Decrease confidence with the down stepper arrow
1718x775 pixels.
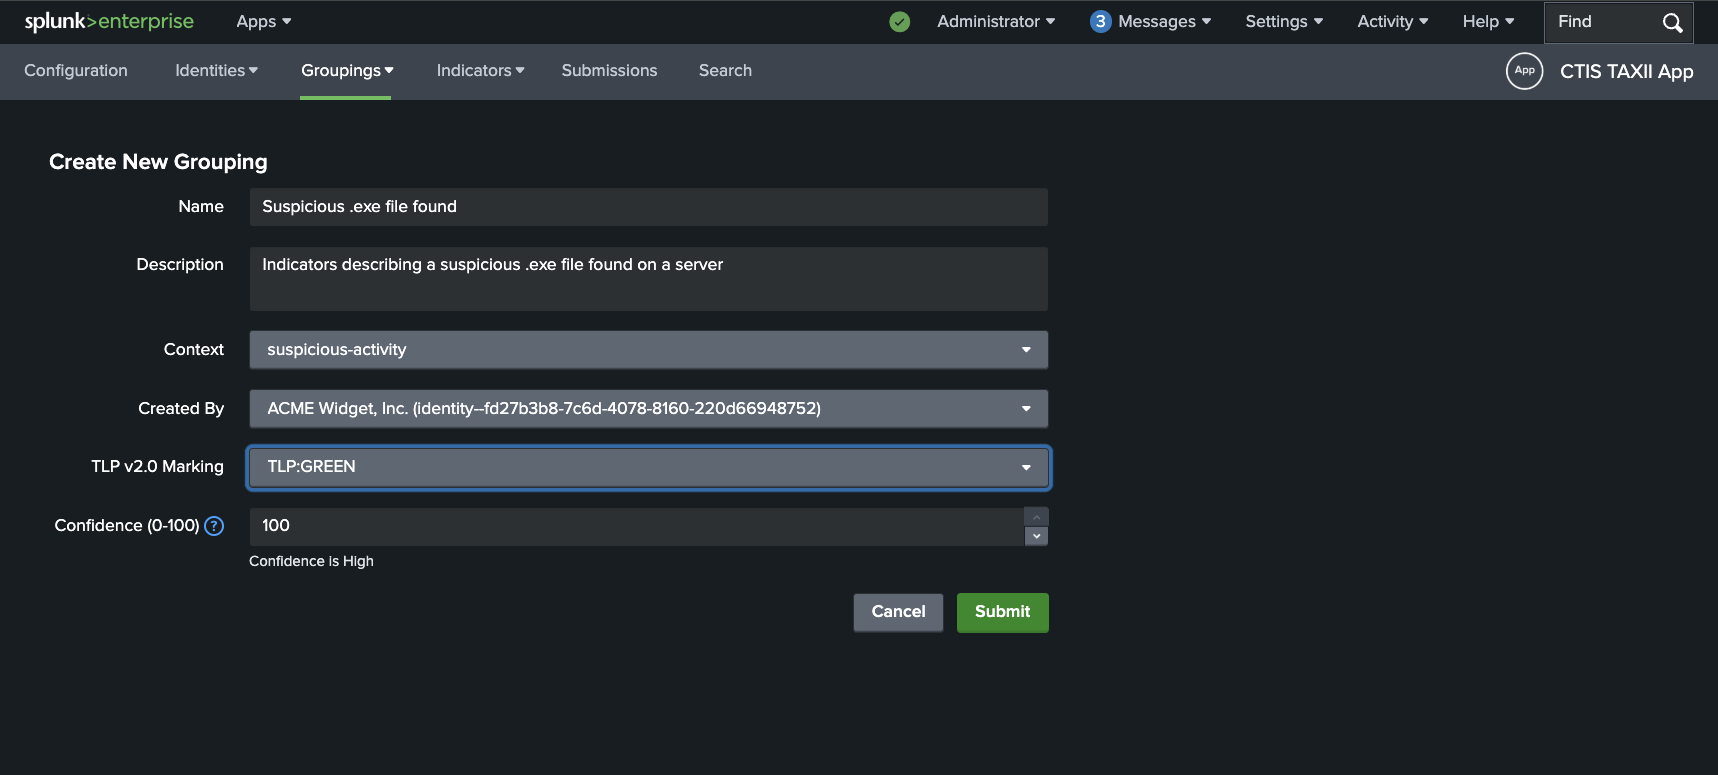coord(1037,537)
